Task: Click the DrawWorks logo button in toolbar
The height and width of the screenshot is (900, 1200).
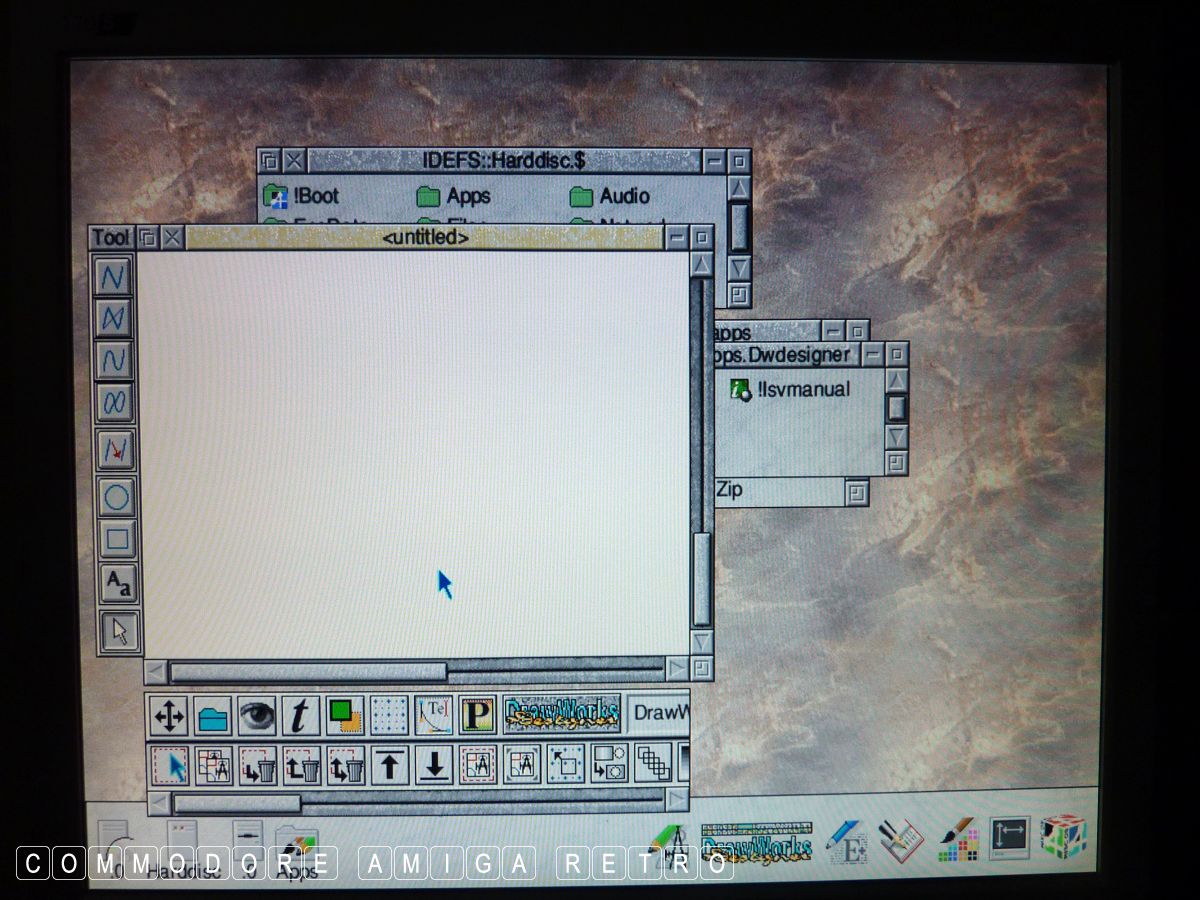Action: click(x=562, y=714)
